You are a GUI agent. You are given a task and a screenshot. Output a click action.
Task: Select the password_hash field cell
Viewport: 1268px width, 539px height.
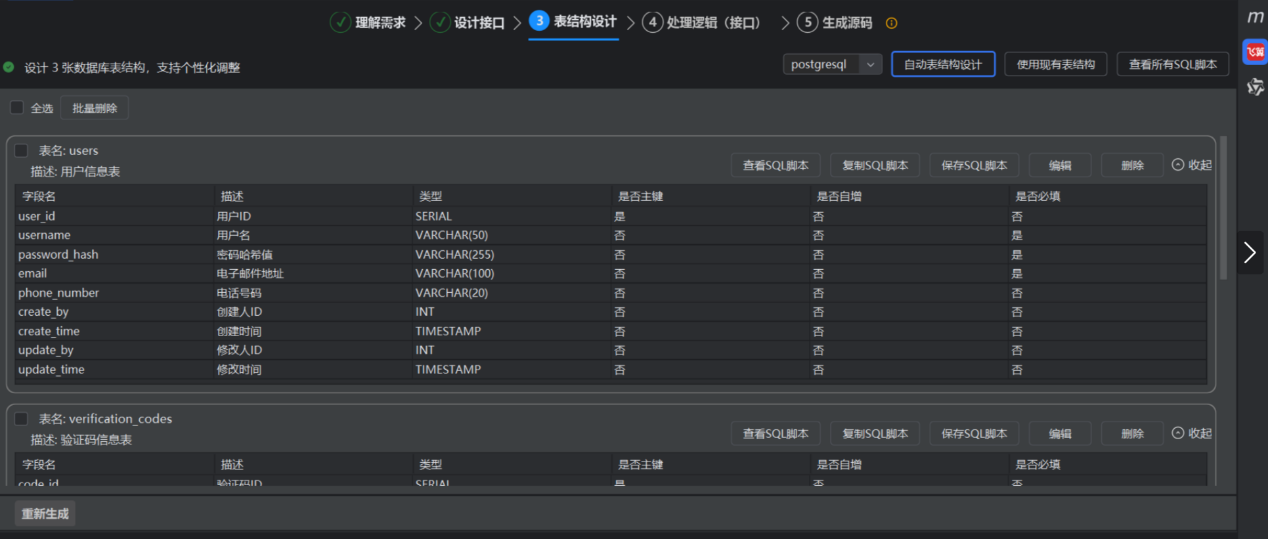pyautogui.click(x=114, y=255)
